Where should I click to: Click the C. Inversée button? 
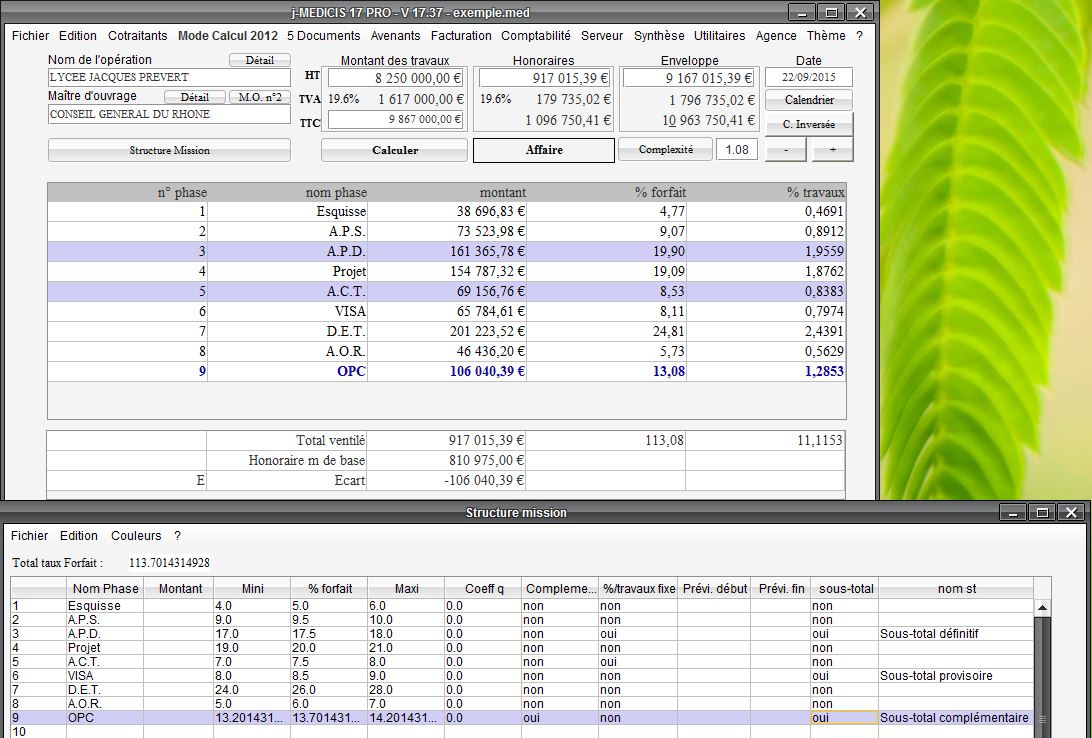point(809,124)
